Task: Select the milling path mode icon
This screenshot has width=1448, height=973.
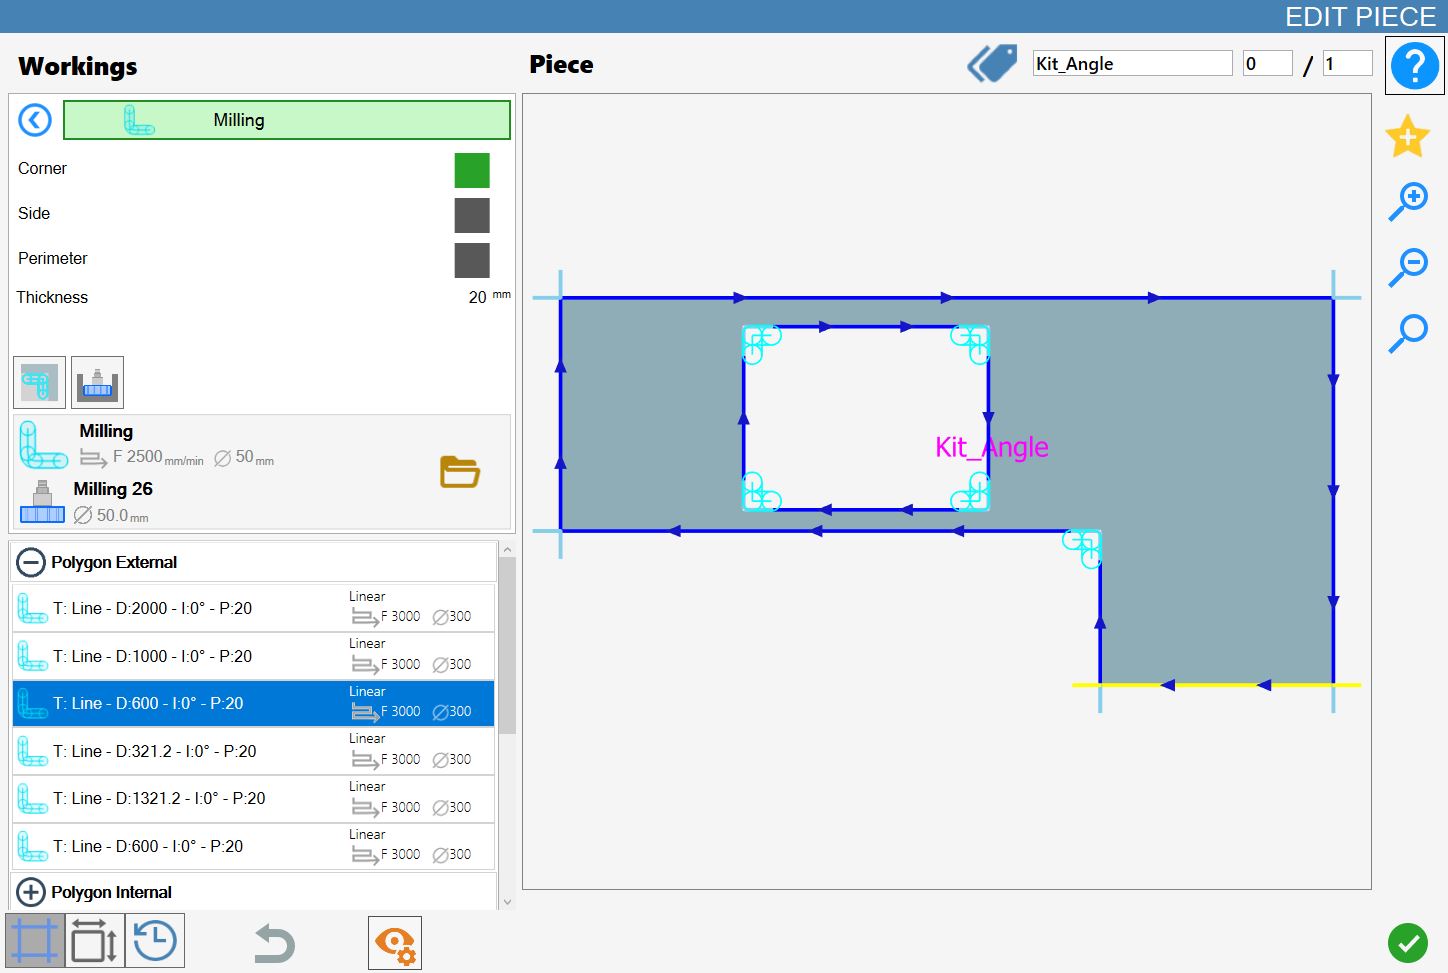Action: pyautogui.click(x=39, y=382)
